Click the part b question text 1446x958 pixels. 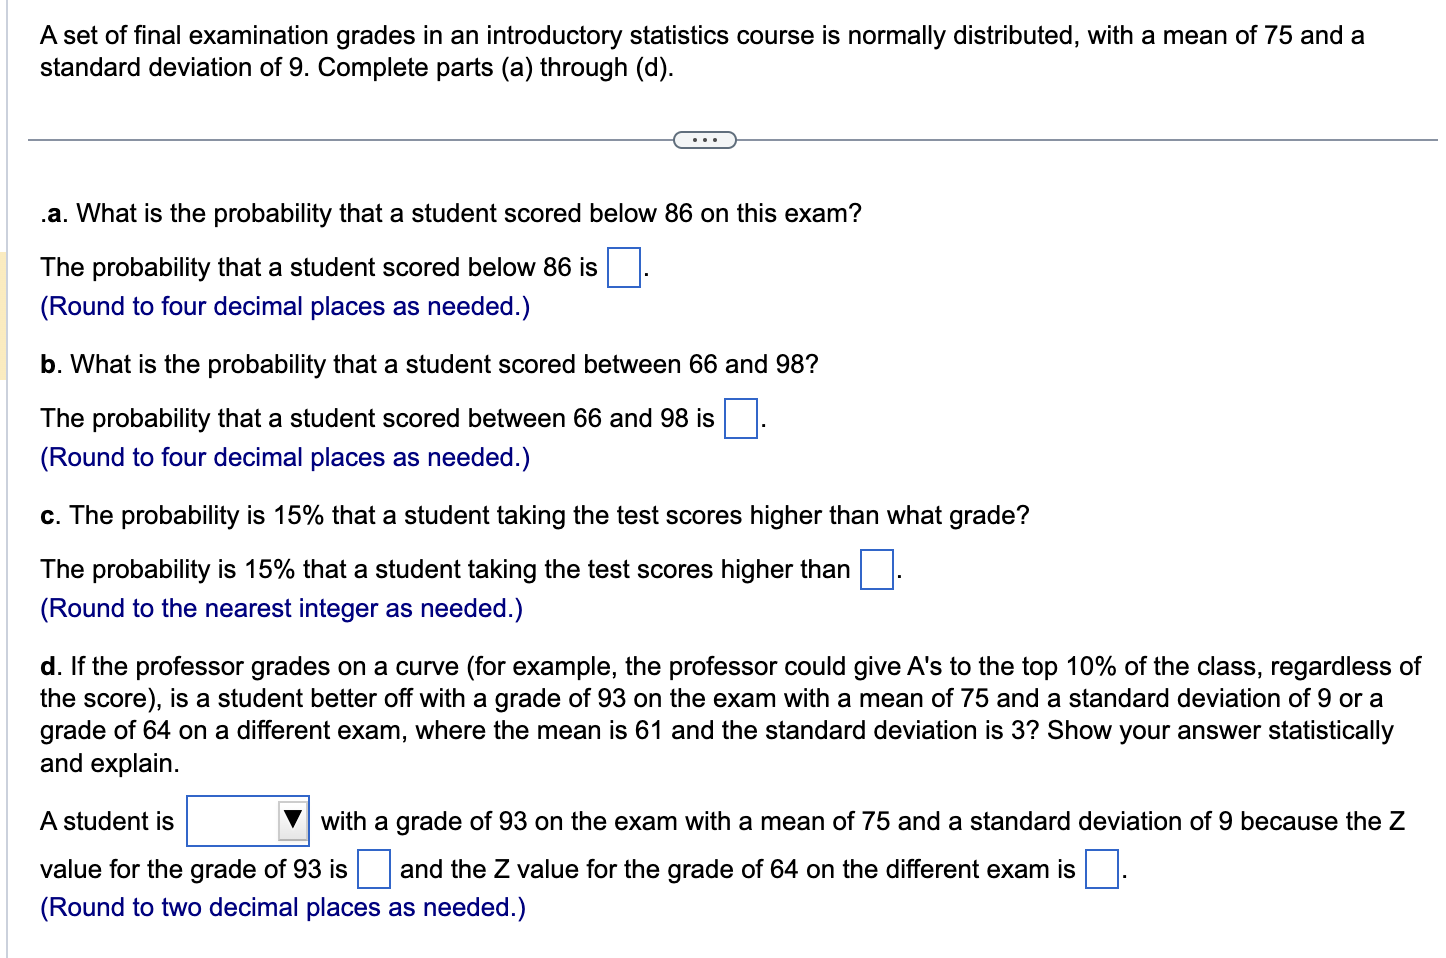click(x=428, y=364)
